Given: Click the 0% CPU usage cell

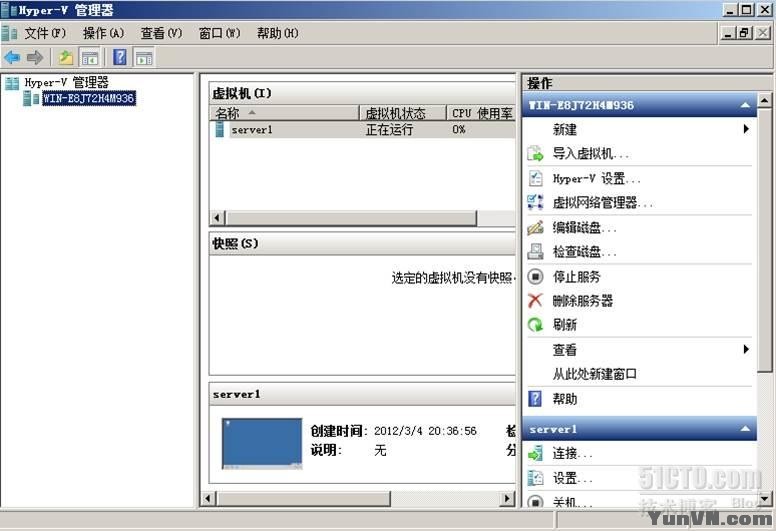Looking at the screenshot, I should 459,130.
